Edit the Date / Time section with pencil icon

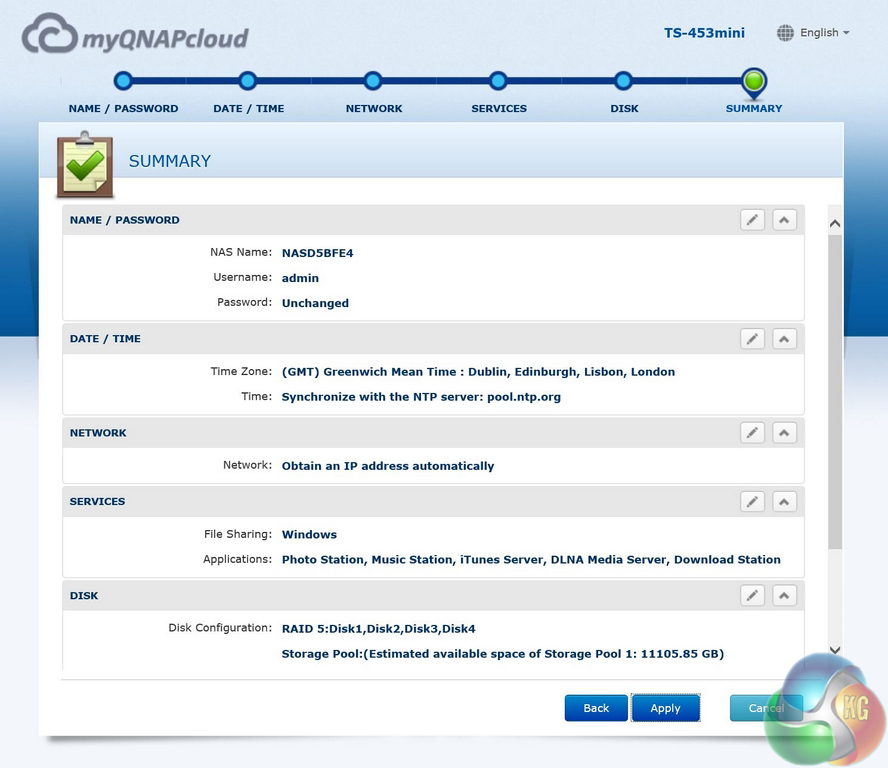pyautogui.click(x=752, y=339)
